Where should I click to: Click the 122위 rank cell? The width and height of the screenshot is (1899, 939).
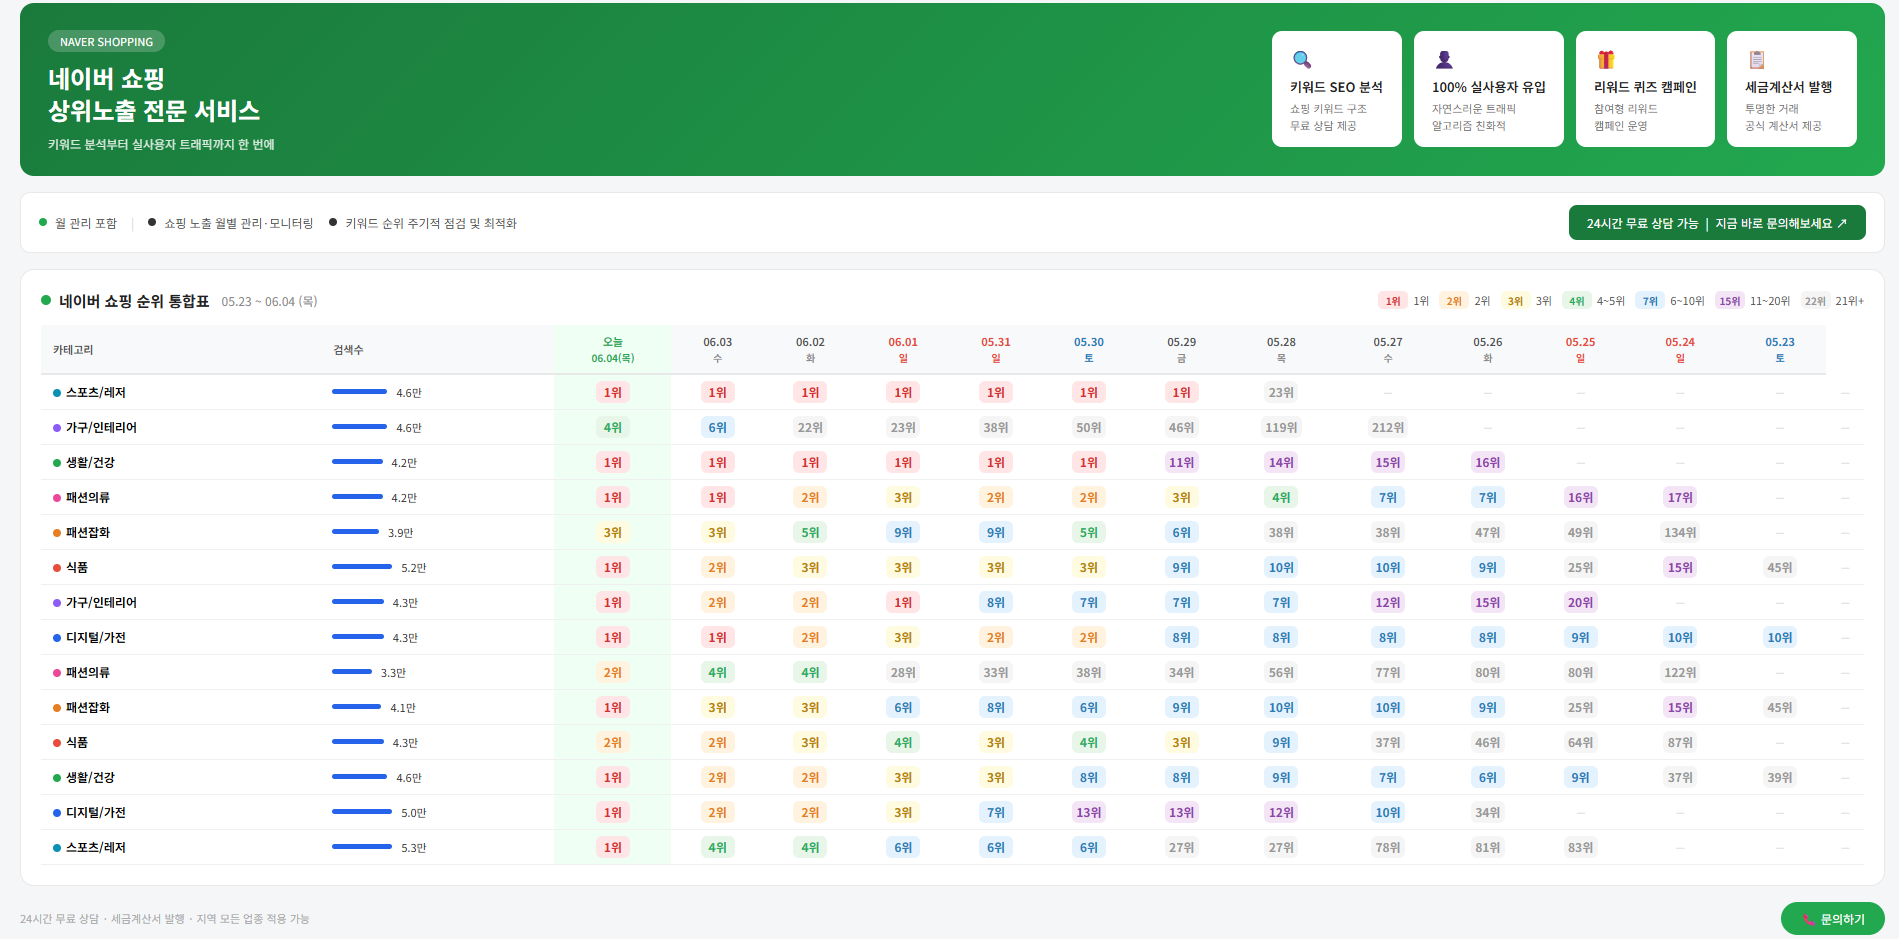(1680, 672)
